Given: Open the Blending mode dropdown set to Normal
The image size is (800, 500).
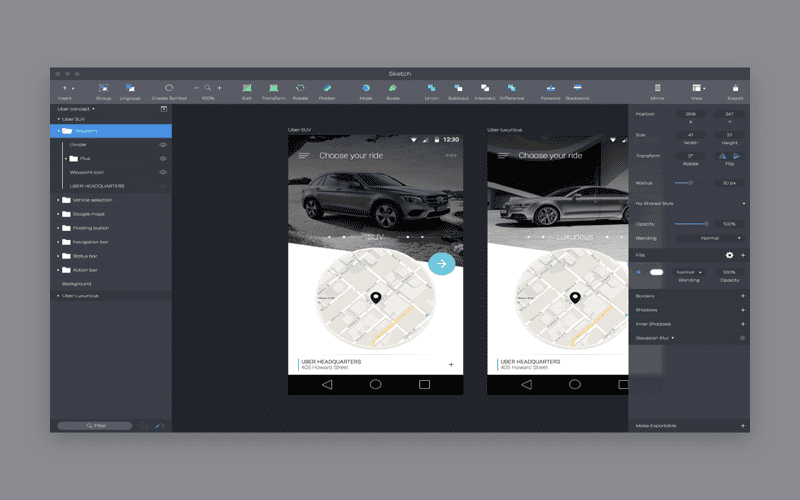Looking at the screenshot, I should tap(709, 238).
